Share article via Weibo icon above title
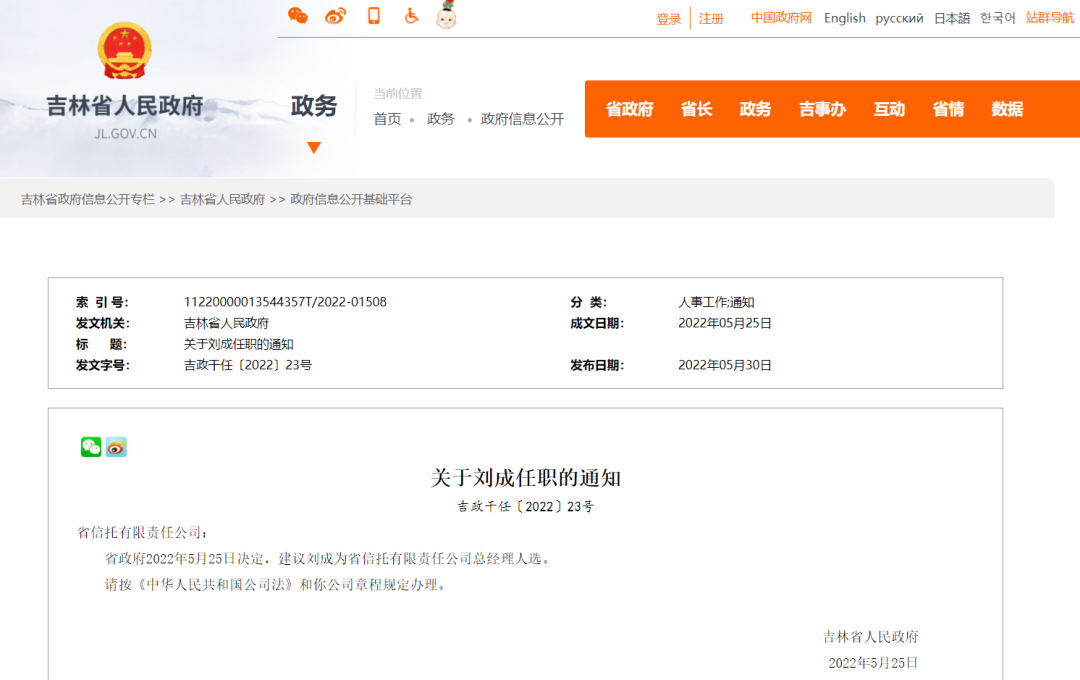1080x680 pixels. coord(117,447)
